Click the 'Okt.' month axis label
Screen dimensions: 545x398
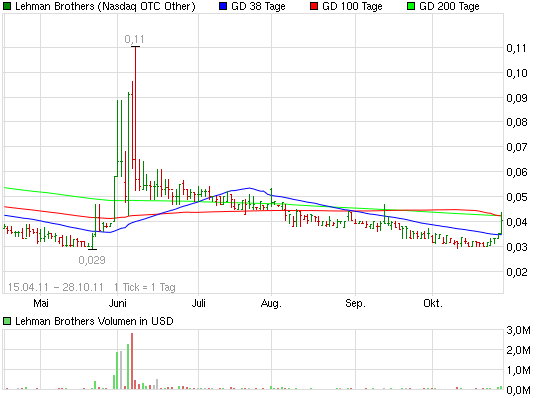(433, 303)
